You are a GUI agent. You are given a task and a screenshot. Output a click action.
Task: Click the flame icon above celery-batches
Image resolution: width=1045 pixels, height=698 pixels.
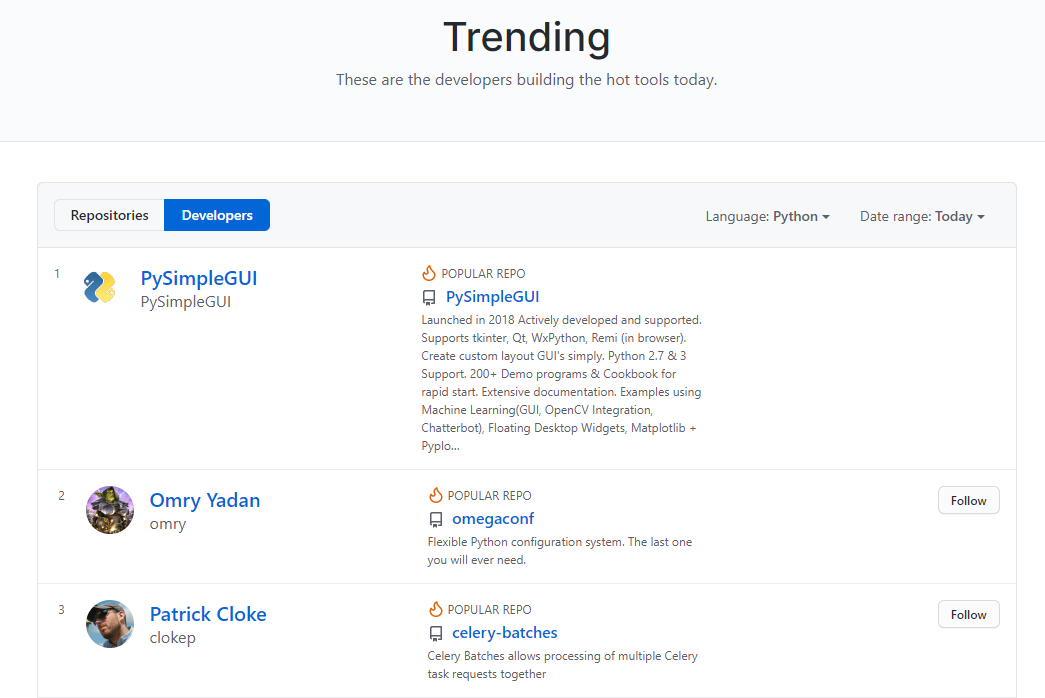tap(436, 609)
